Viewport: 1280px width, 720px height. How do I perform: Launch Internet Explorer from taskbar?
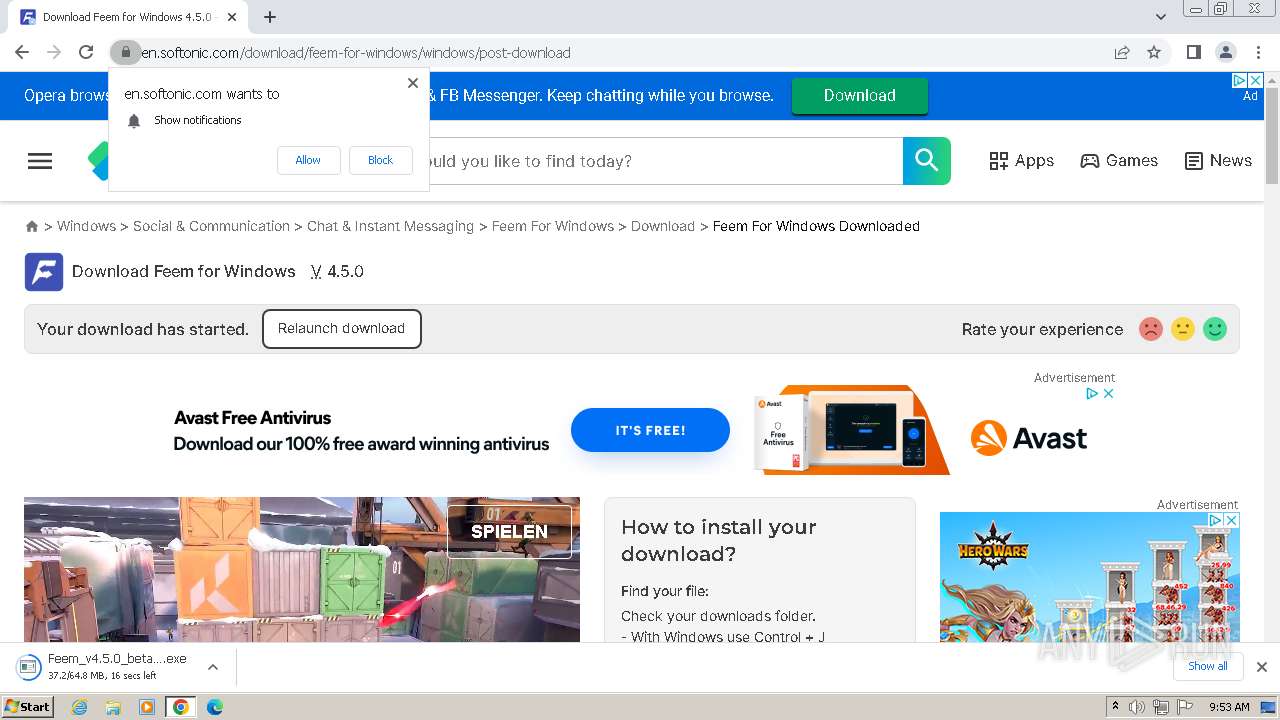(79, 707)
